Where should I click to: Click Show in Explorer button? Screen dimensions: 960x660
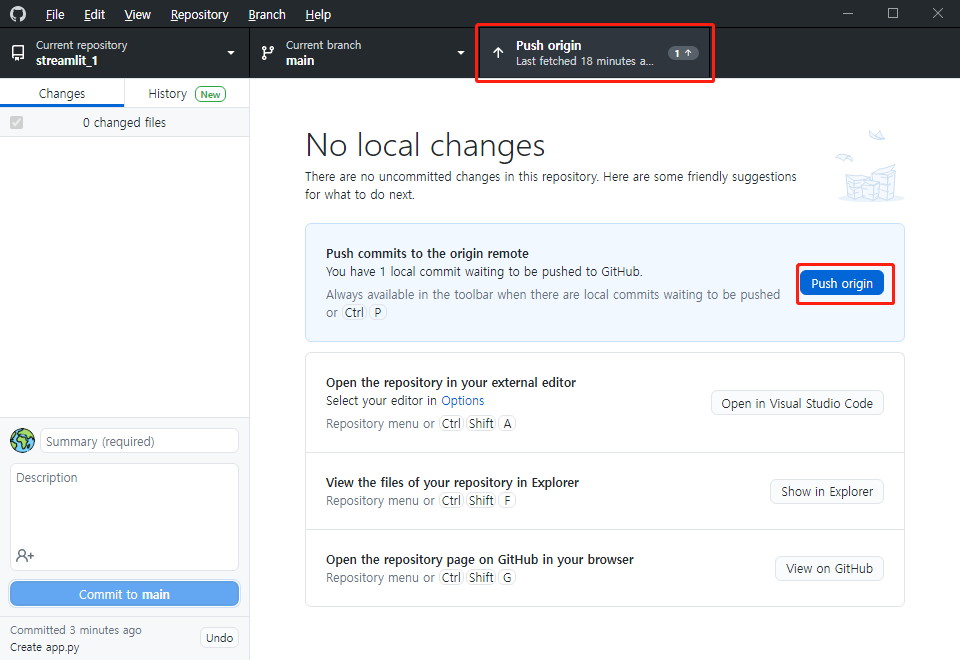pos(827,492)
